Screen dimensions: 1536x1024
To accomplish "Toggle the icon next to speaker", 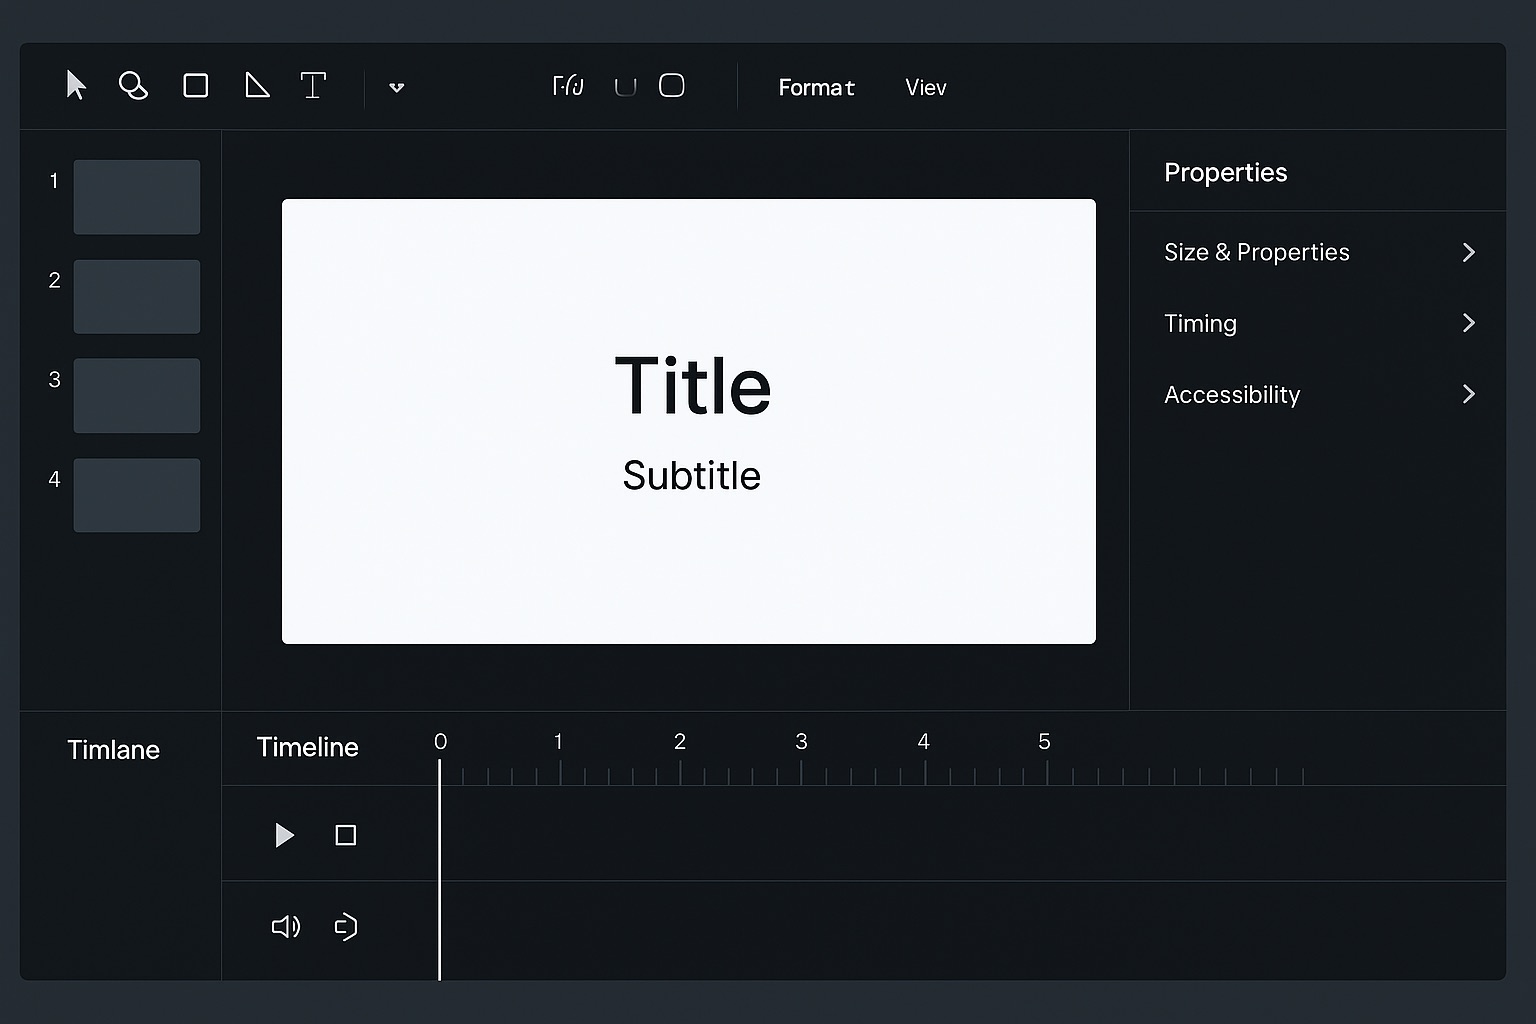I will [x=346, y=927].
